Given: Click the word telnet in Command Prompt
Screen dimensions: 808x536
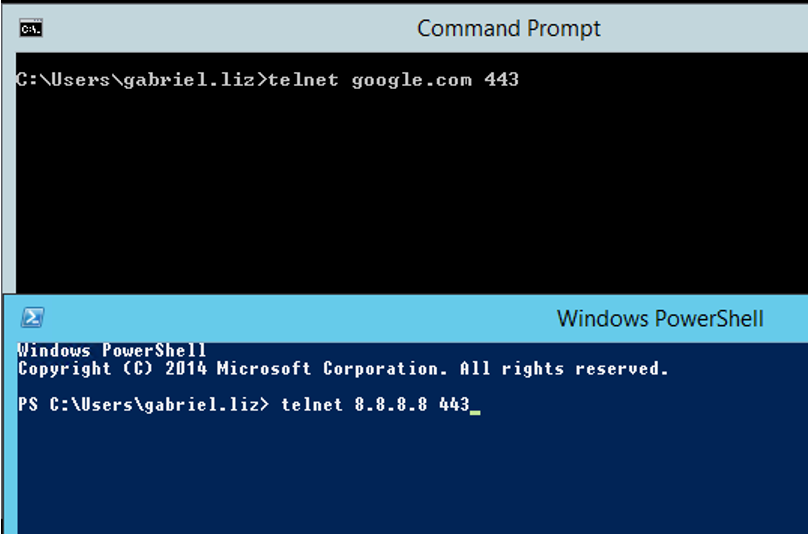Looking at the screenshot, I should click(x=304, y=80).
